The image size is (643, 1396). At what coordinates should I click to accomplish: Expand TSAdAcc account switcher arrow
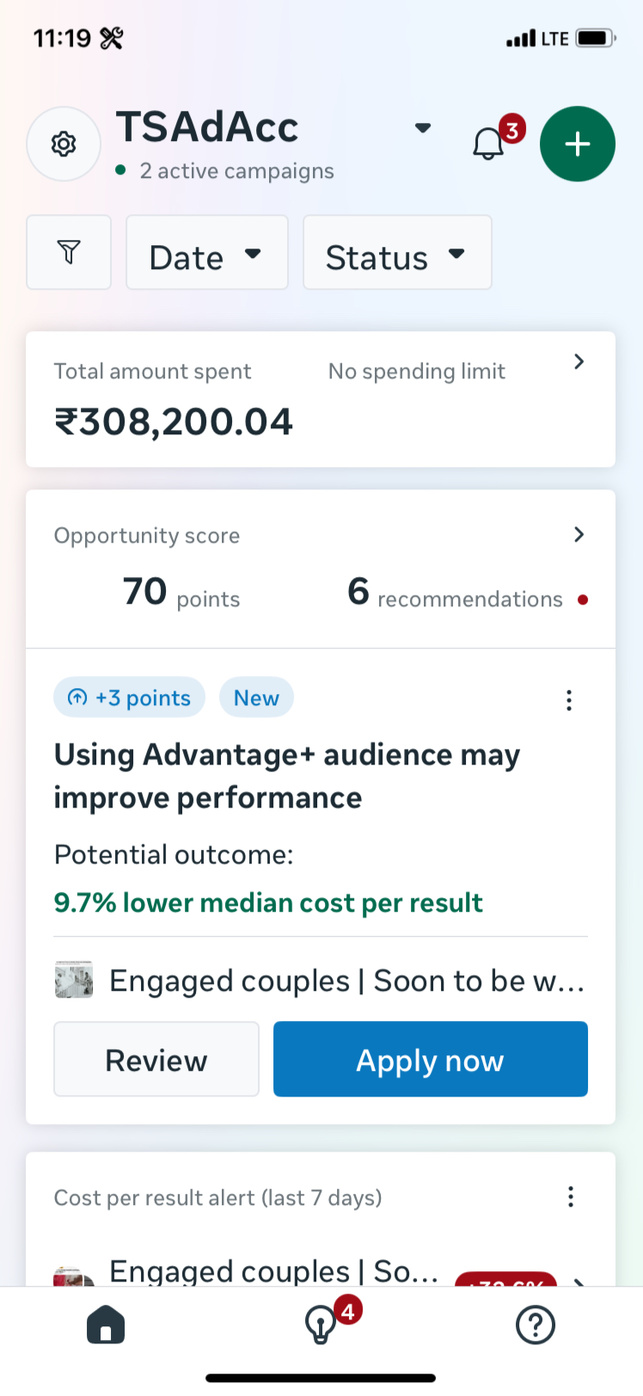tap(423, 128)
